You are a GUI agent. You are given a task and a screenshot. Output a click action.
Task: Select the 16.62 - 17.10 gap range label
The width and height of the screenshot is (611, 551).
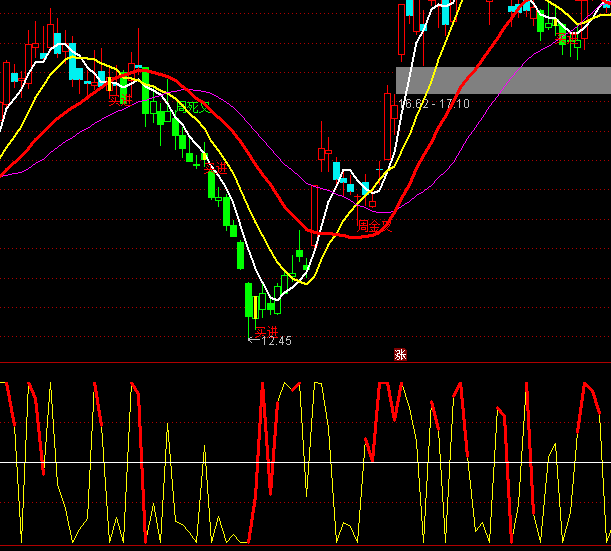pos(434,103)
